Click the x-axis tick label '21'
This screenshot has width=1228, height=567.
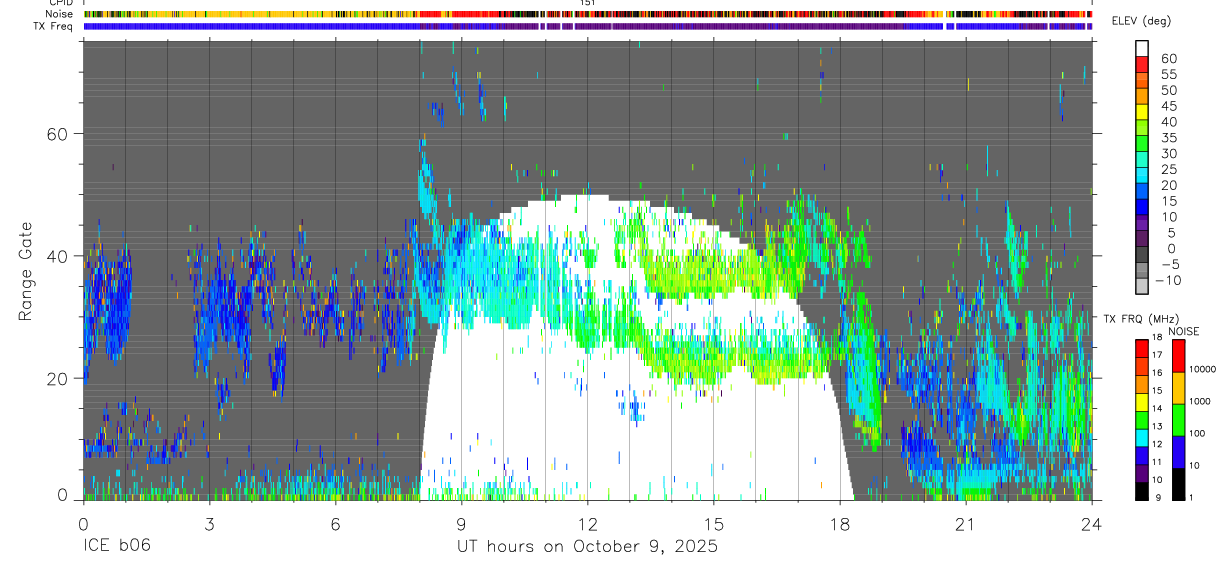click(x=965, y=523)
